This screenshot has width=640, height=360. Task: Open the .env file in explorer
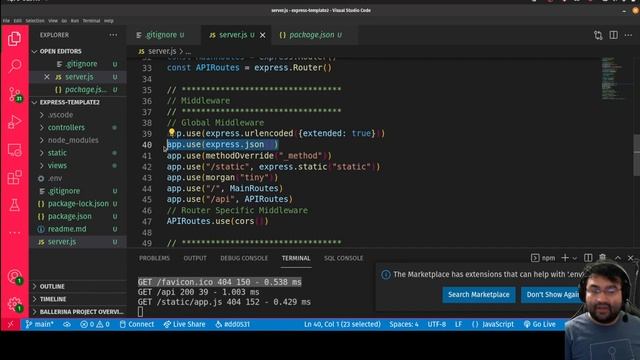[x=55, y=178]
